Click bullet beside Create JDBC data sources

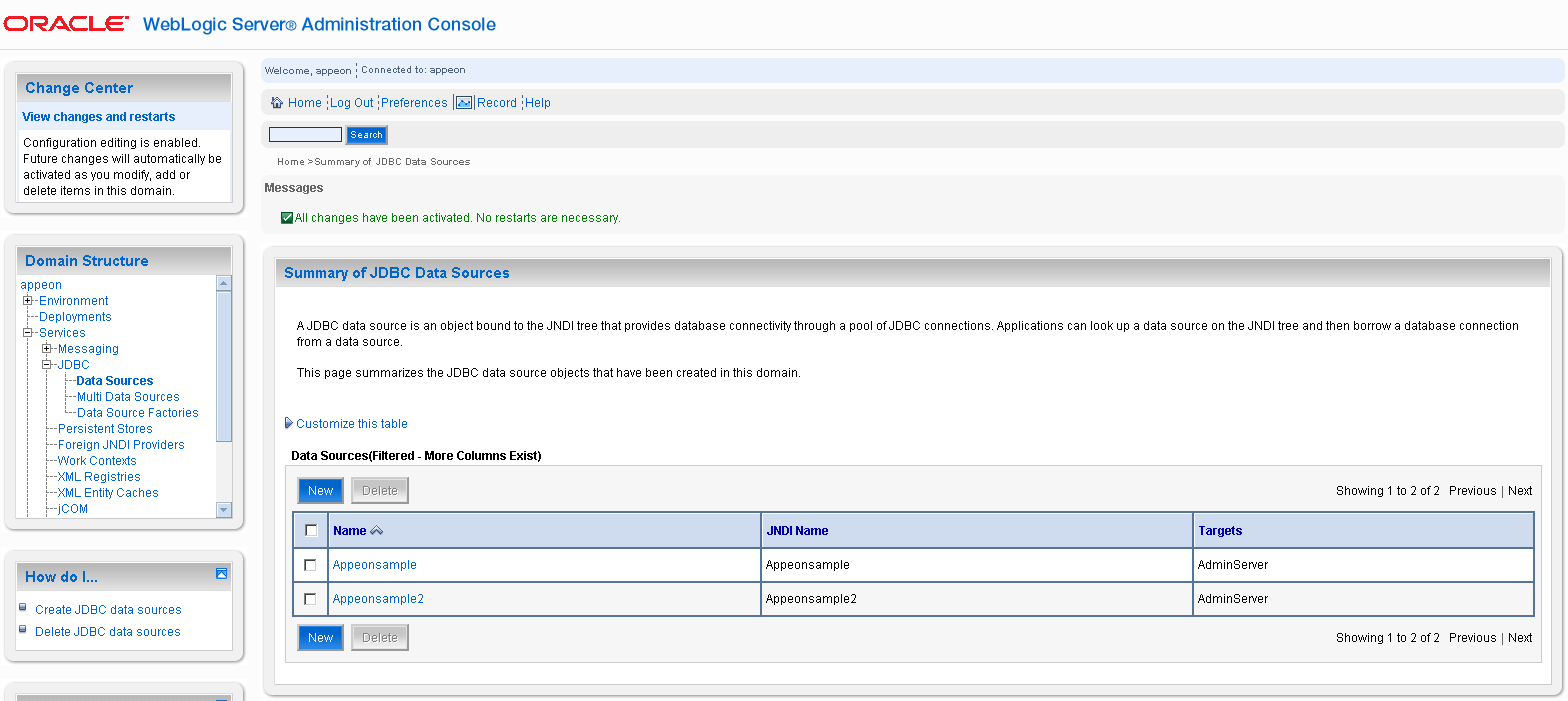[x=23, y=607]
